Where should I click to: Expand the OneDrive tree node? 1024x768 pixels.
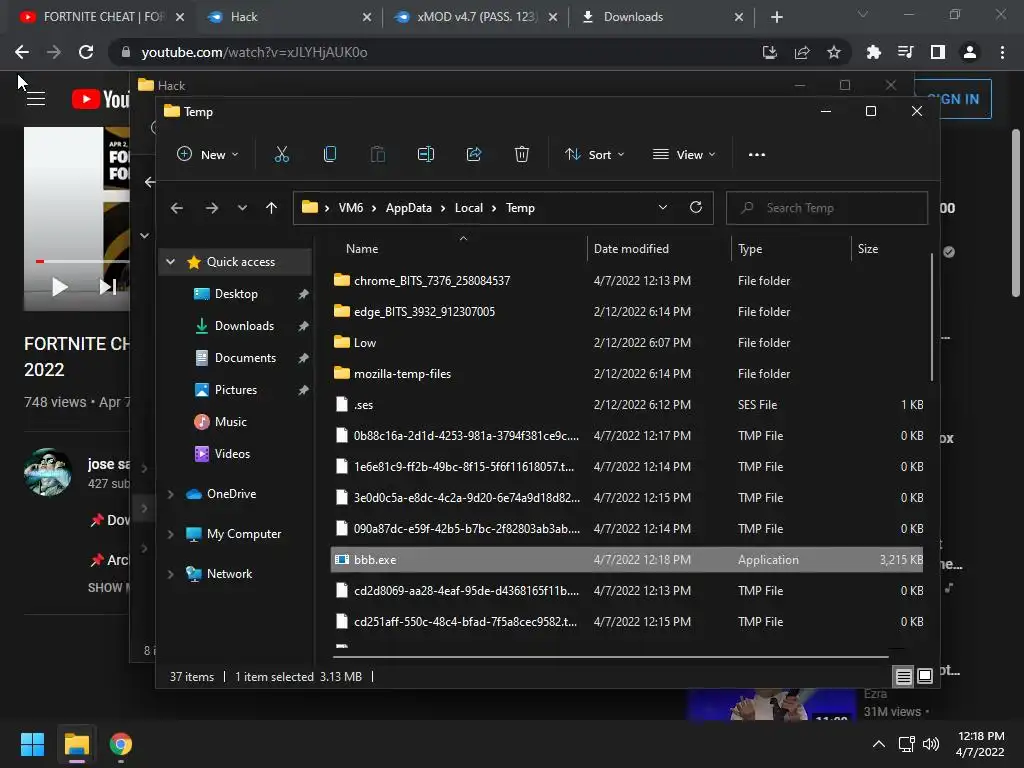(x=170, y=494)
